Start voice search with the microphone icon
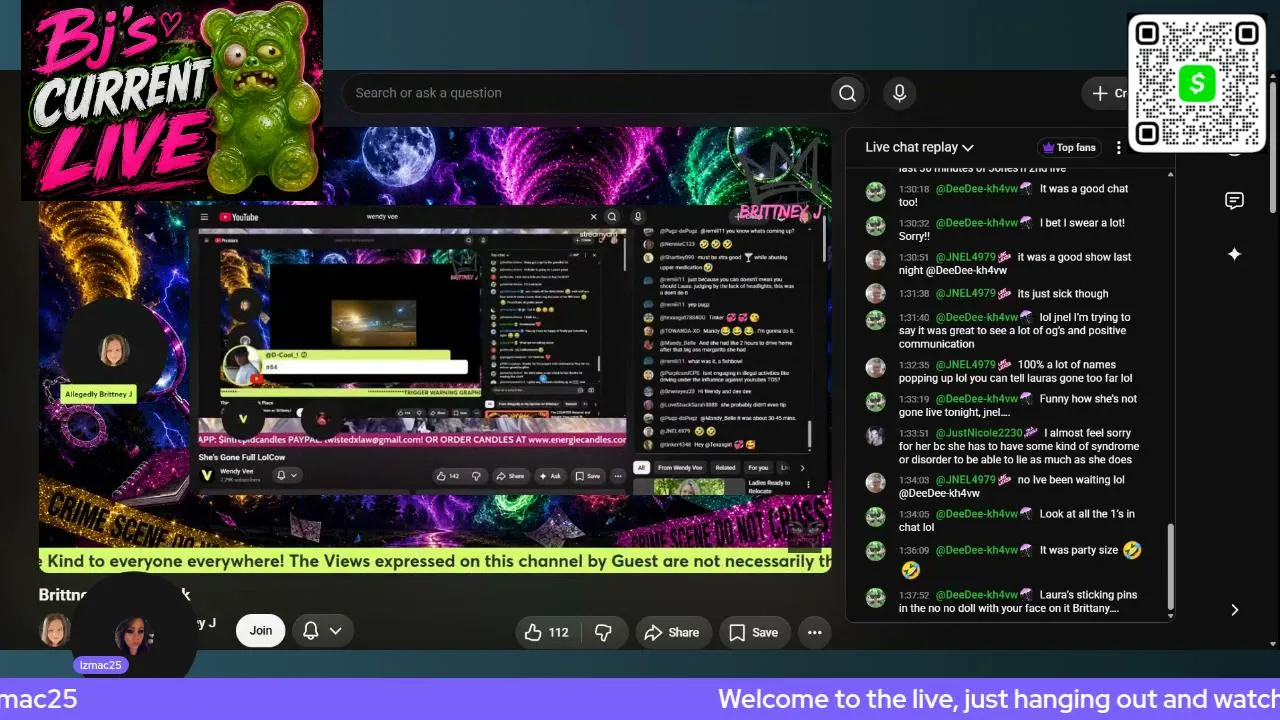Viewport: 1280px width, 720px height. click(x=899, y=93)
